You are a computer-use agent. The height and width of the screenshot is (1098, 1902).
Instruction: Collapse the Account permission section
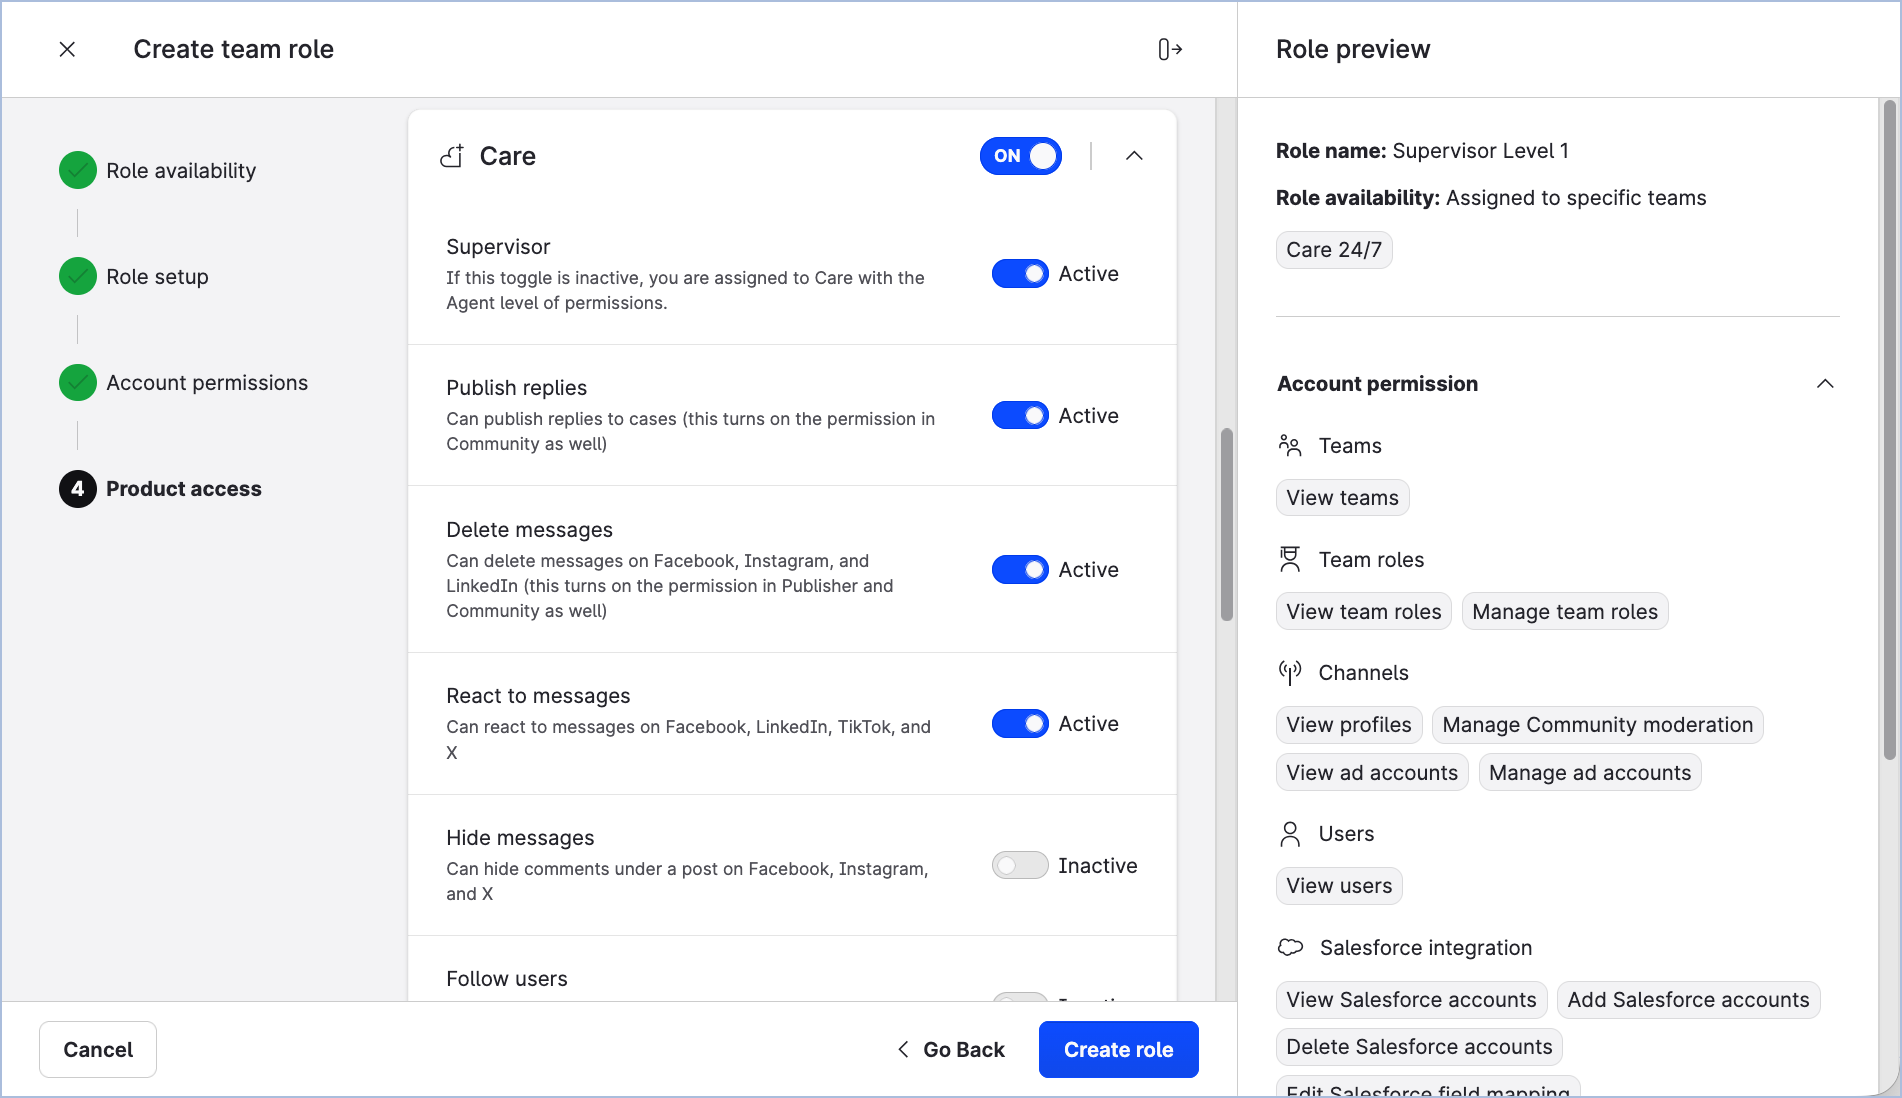coord(1824,384)
